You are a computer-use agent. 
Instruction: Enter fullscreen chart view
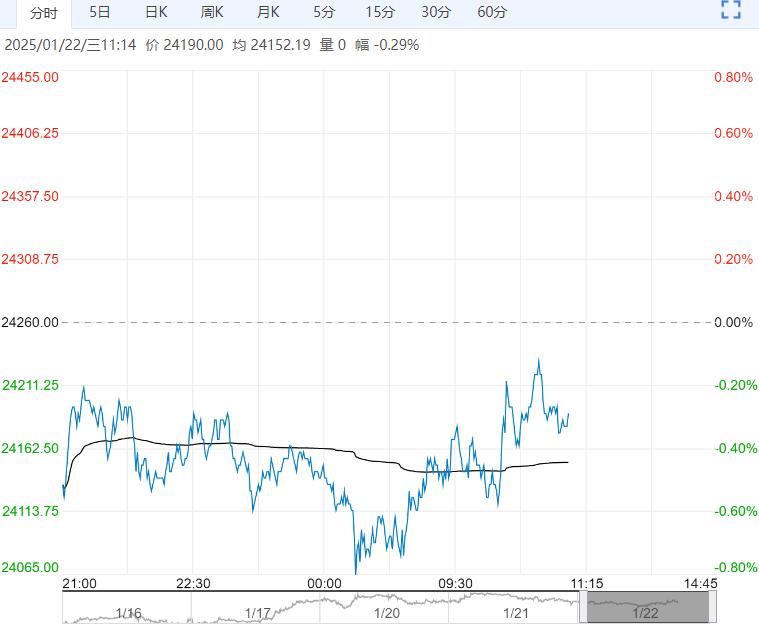coord(731,11)
